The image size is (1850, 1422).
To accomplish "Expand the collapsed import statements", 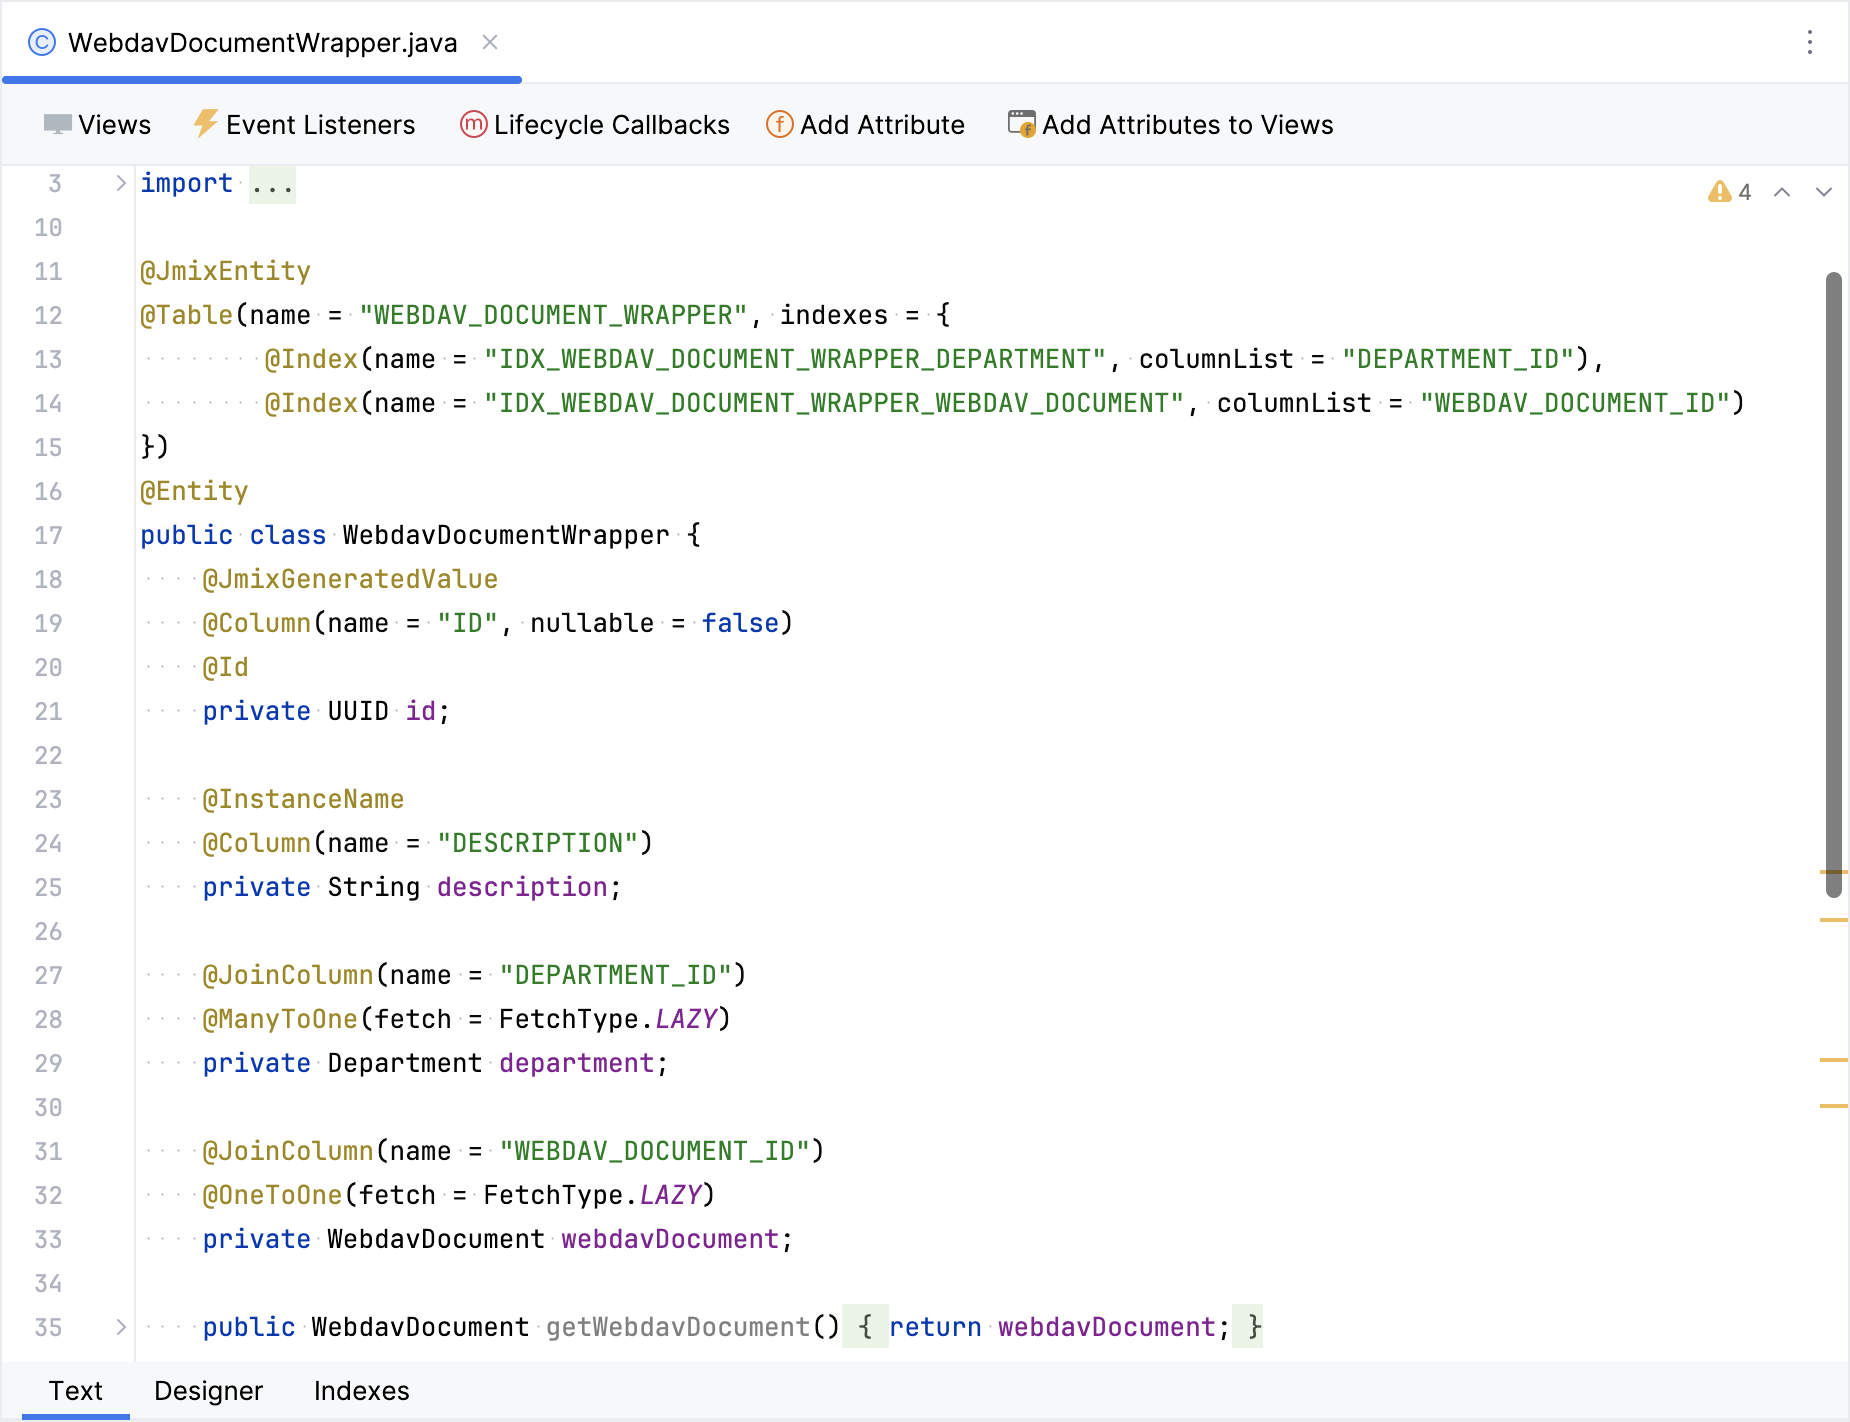I will (x=120, y=183).
